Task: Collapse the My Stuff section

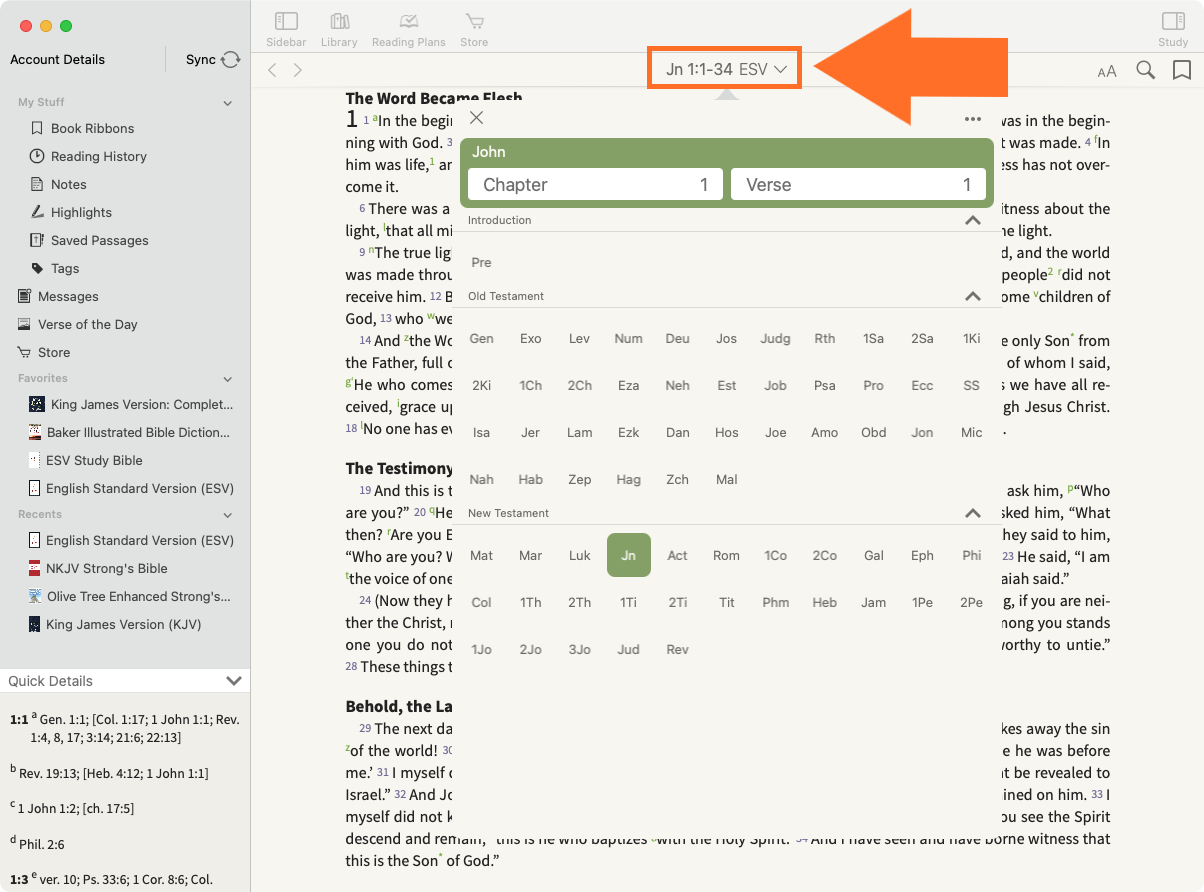Action: (227, 103)
